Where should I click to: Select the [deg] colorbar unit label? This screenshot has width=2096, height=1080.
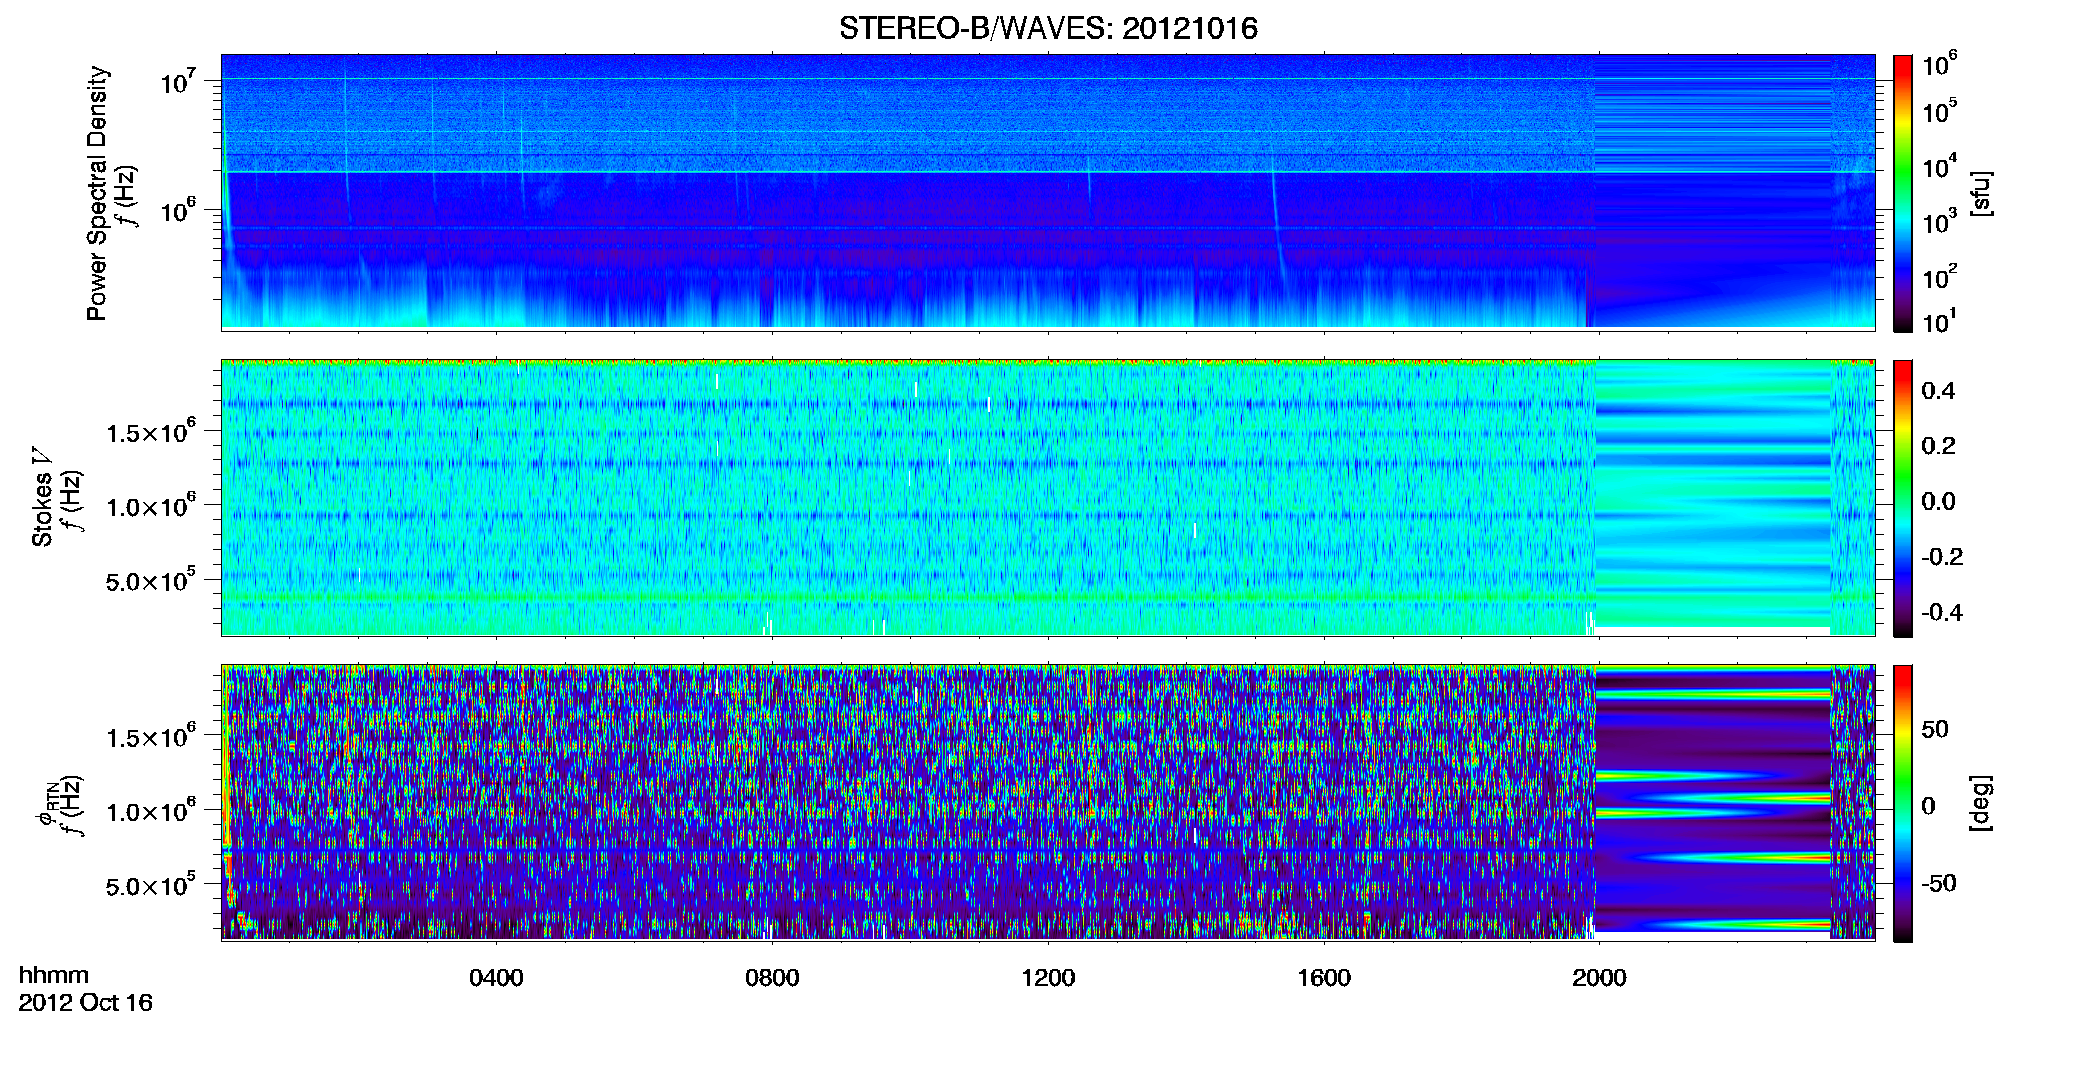tap(1981, 803)
